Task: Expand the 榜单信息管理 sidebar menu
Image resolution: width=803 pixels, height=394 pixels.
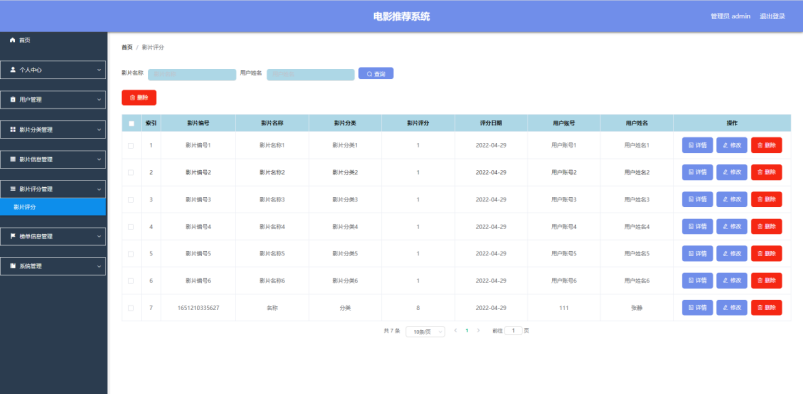Action: click(x=53, y=236)
